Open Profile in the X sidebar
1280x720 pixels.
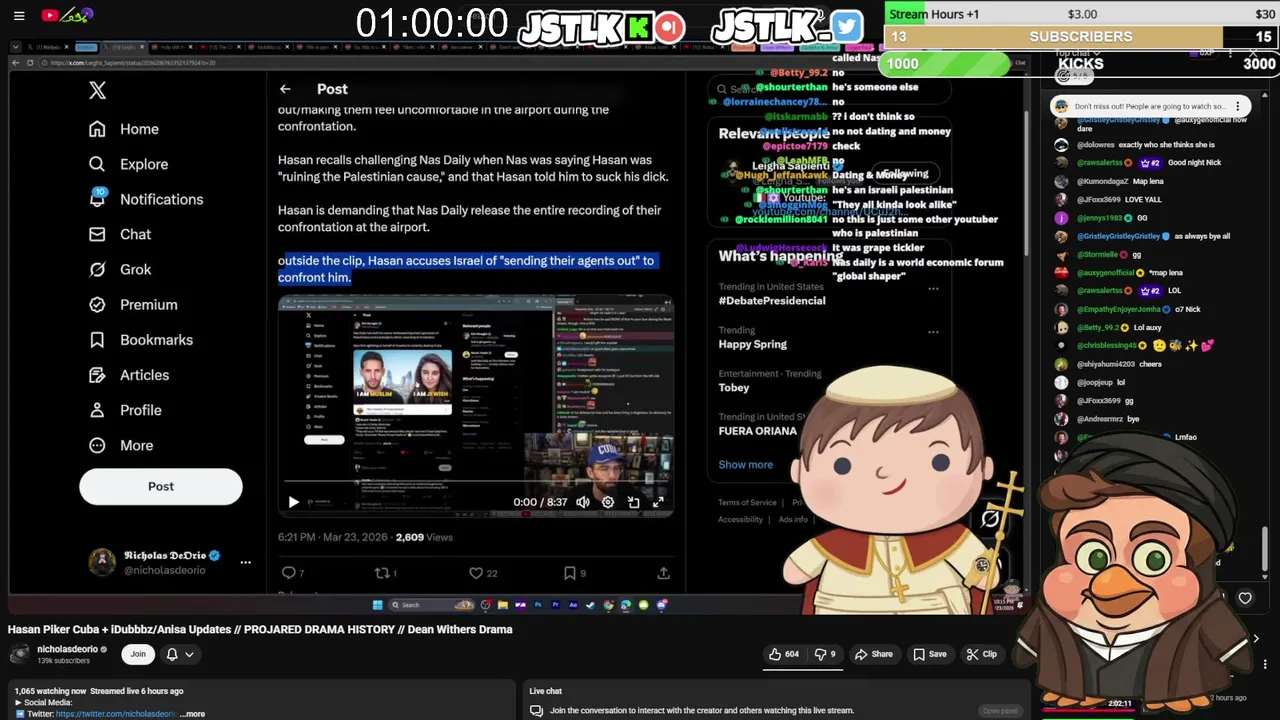click(x=125, y=410)
